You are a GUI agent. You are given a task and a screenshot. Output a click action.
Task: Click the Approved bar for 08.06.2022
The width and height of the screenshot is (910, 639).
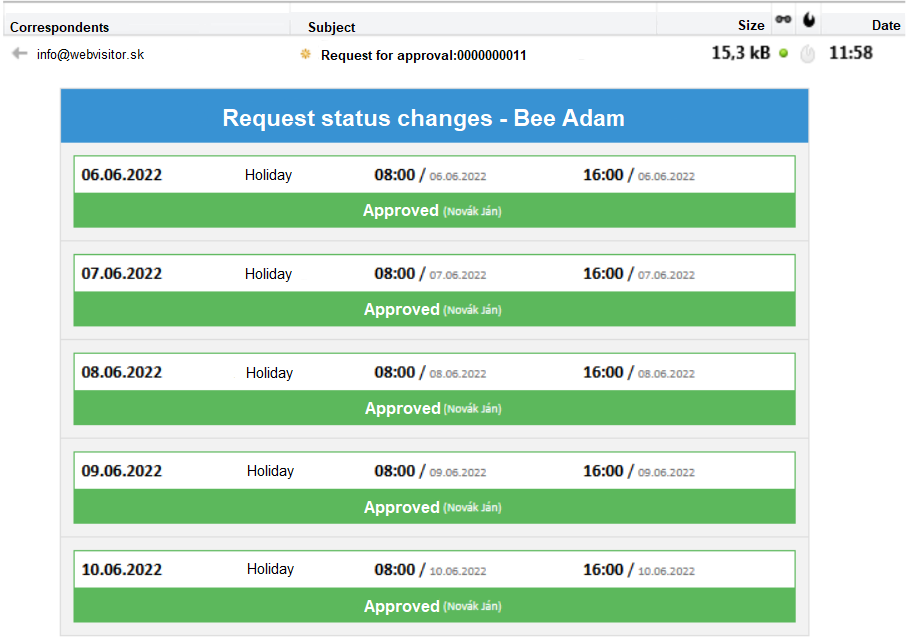(434, 408)
